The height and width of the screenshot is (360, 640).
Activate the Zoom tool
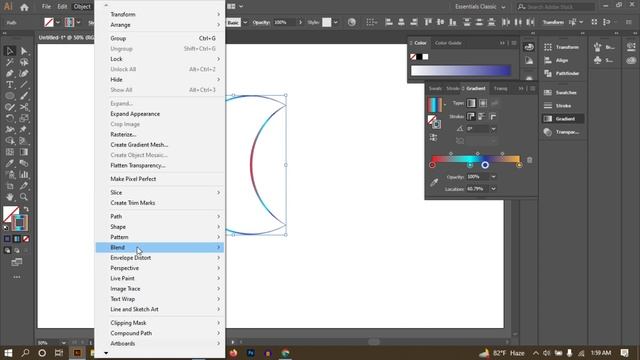24,197
